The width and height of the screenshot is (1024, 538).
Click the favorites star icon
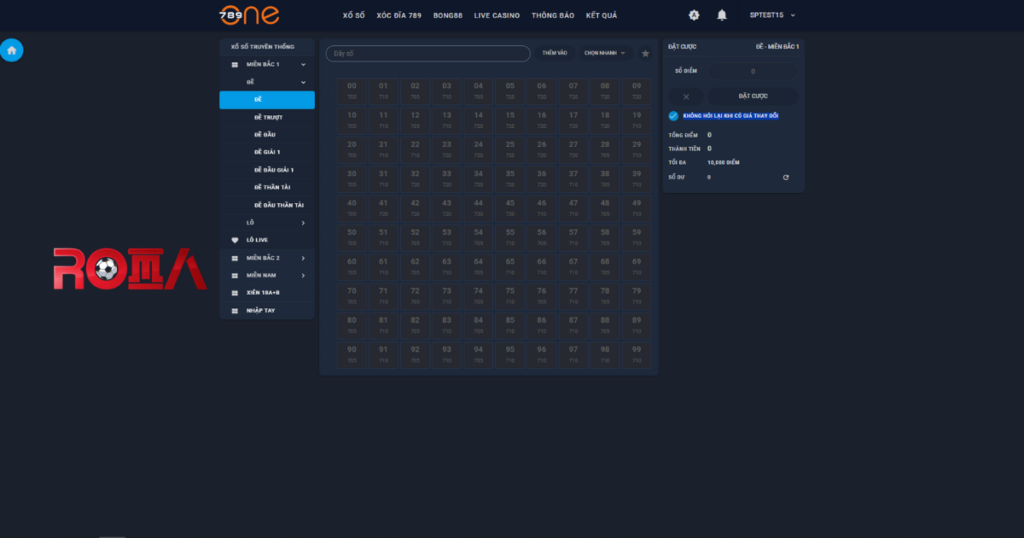click(x=645, y=54)
